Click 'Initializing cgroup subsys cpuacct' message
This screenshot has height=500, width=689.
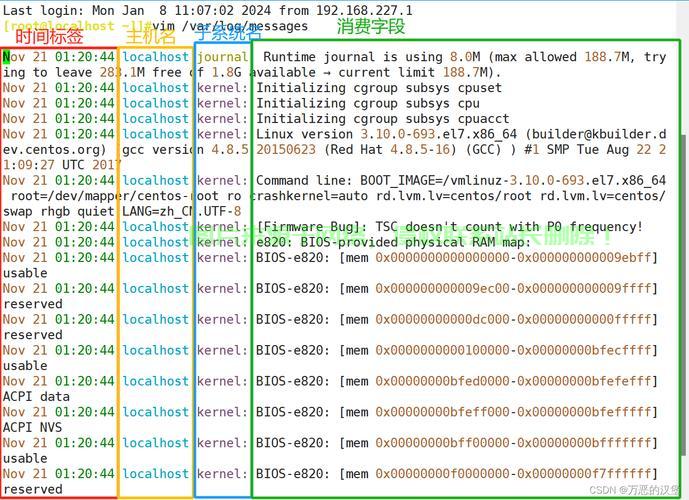[x=383, y=119]
